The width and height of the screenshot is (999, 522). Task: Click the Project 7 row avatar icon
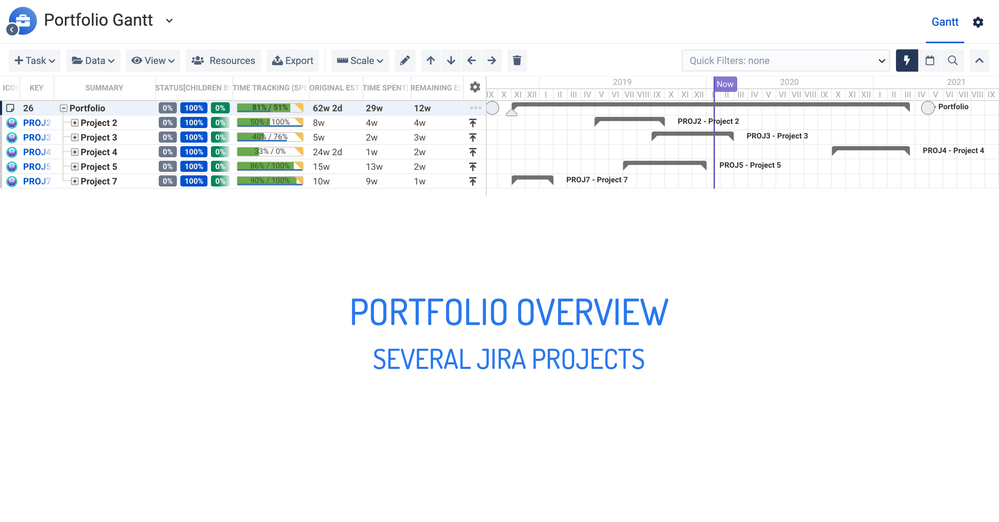(11, 182)
